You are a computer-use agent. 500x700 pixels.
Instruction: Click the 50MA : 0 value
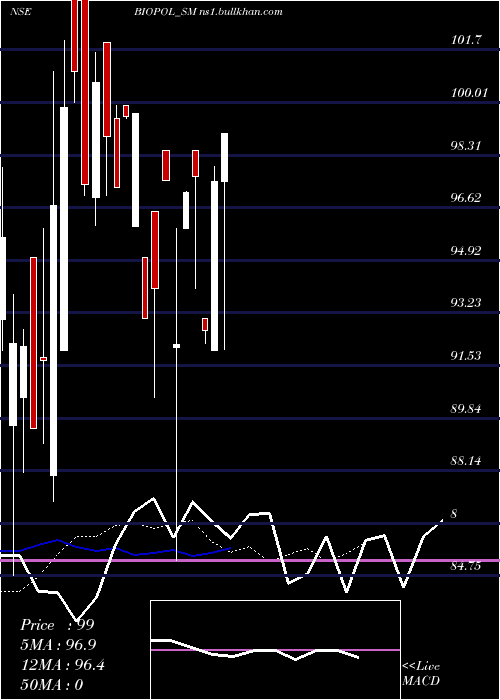click(x=52, y=684)
